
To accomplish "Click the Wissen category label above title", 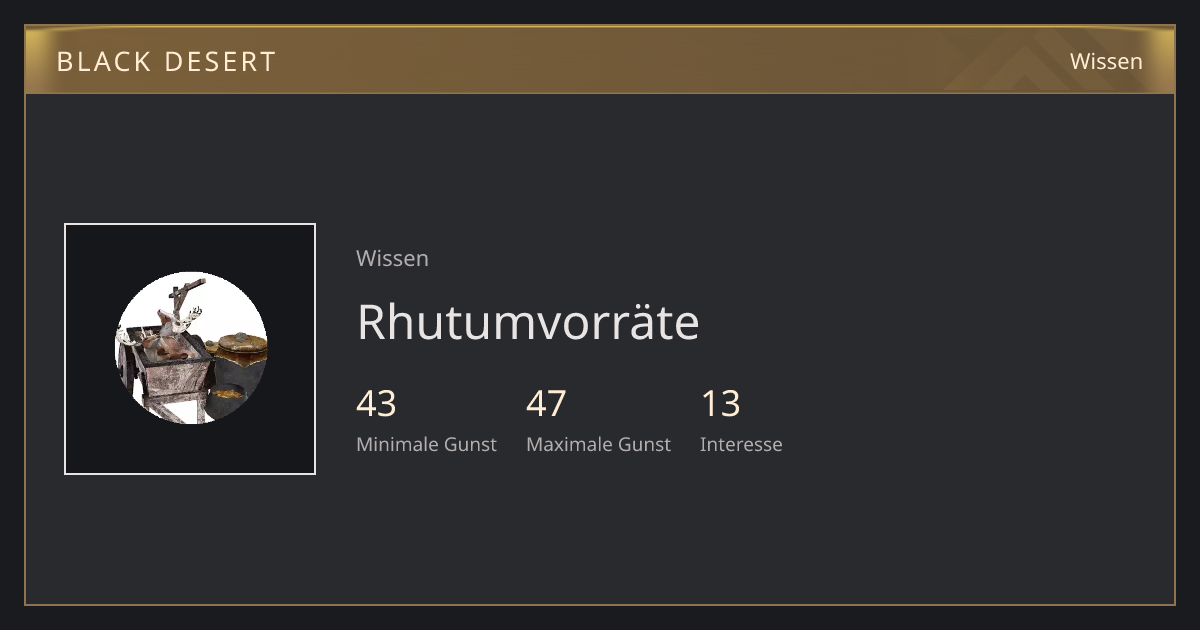I will click(x=392, y=258).
